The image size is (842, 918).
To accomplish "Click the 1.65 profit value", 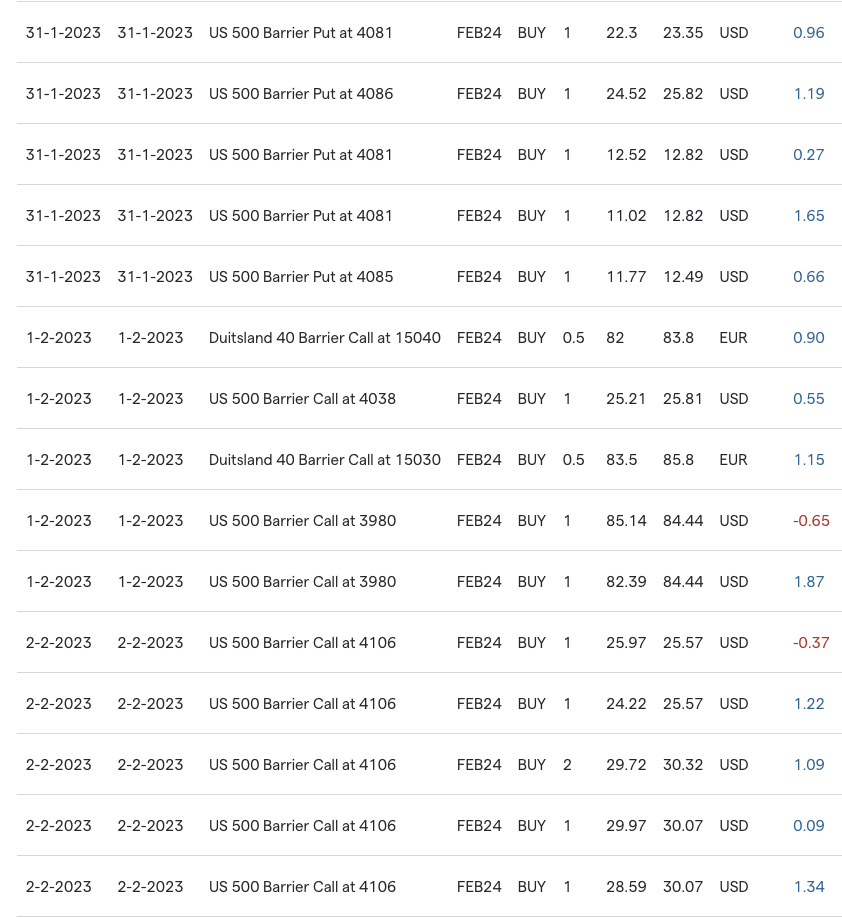I will coord(808,216).
